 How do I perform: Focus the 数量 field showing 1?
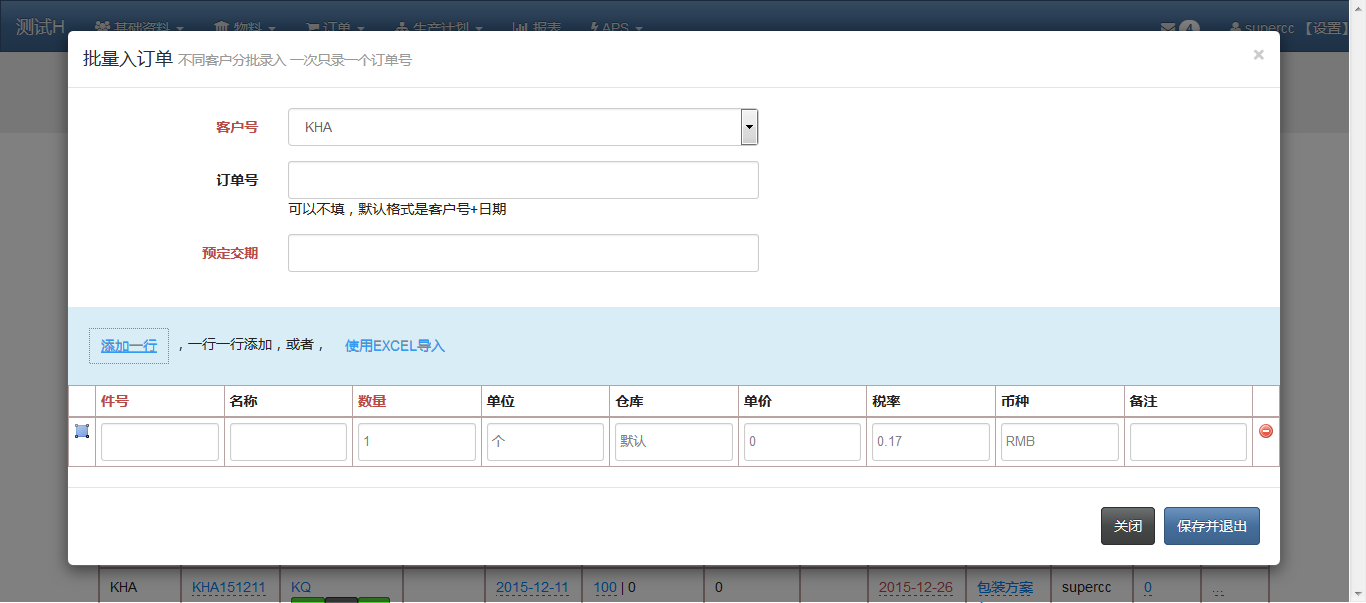417,442
